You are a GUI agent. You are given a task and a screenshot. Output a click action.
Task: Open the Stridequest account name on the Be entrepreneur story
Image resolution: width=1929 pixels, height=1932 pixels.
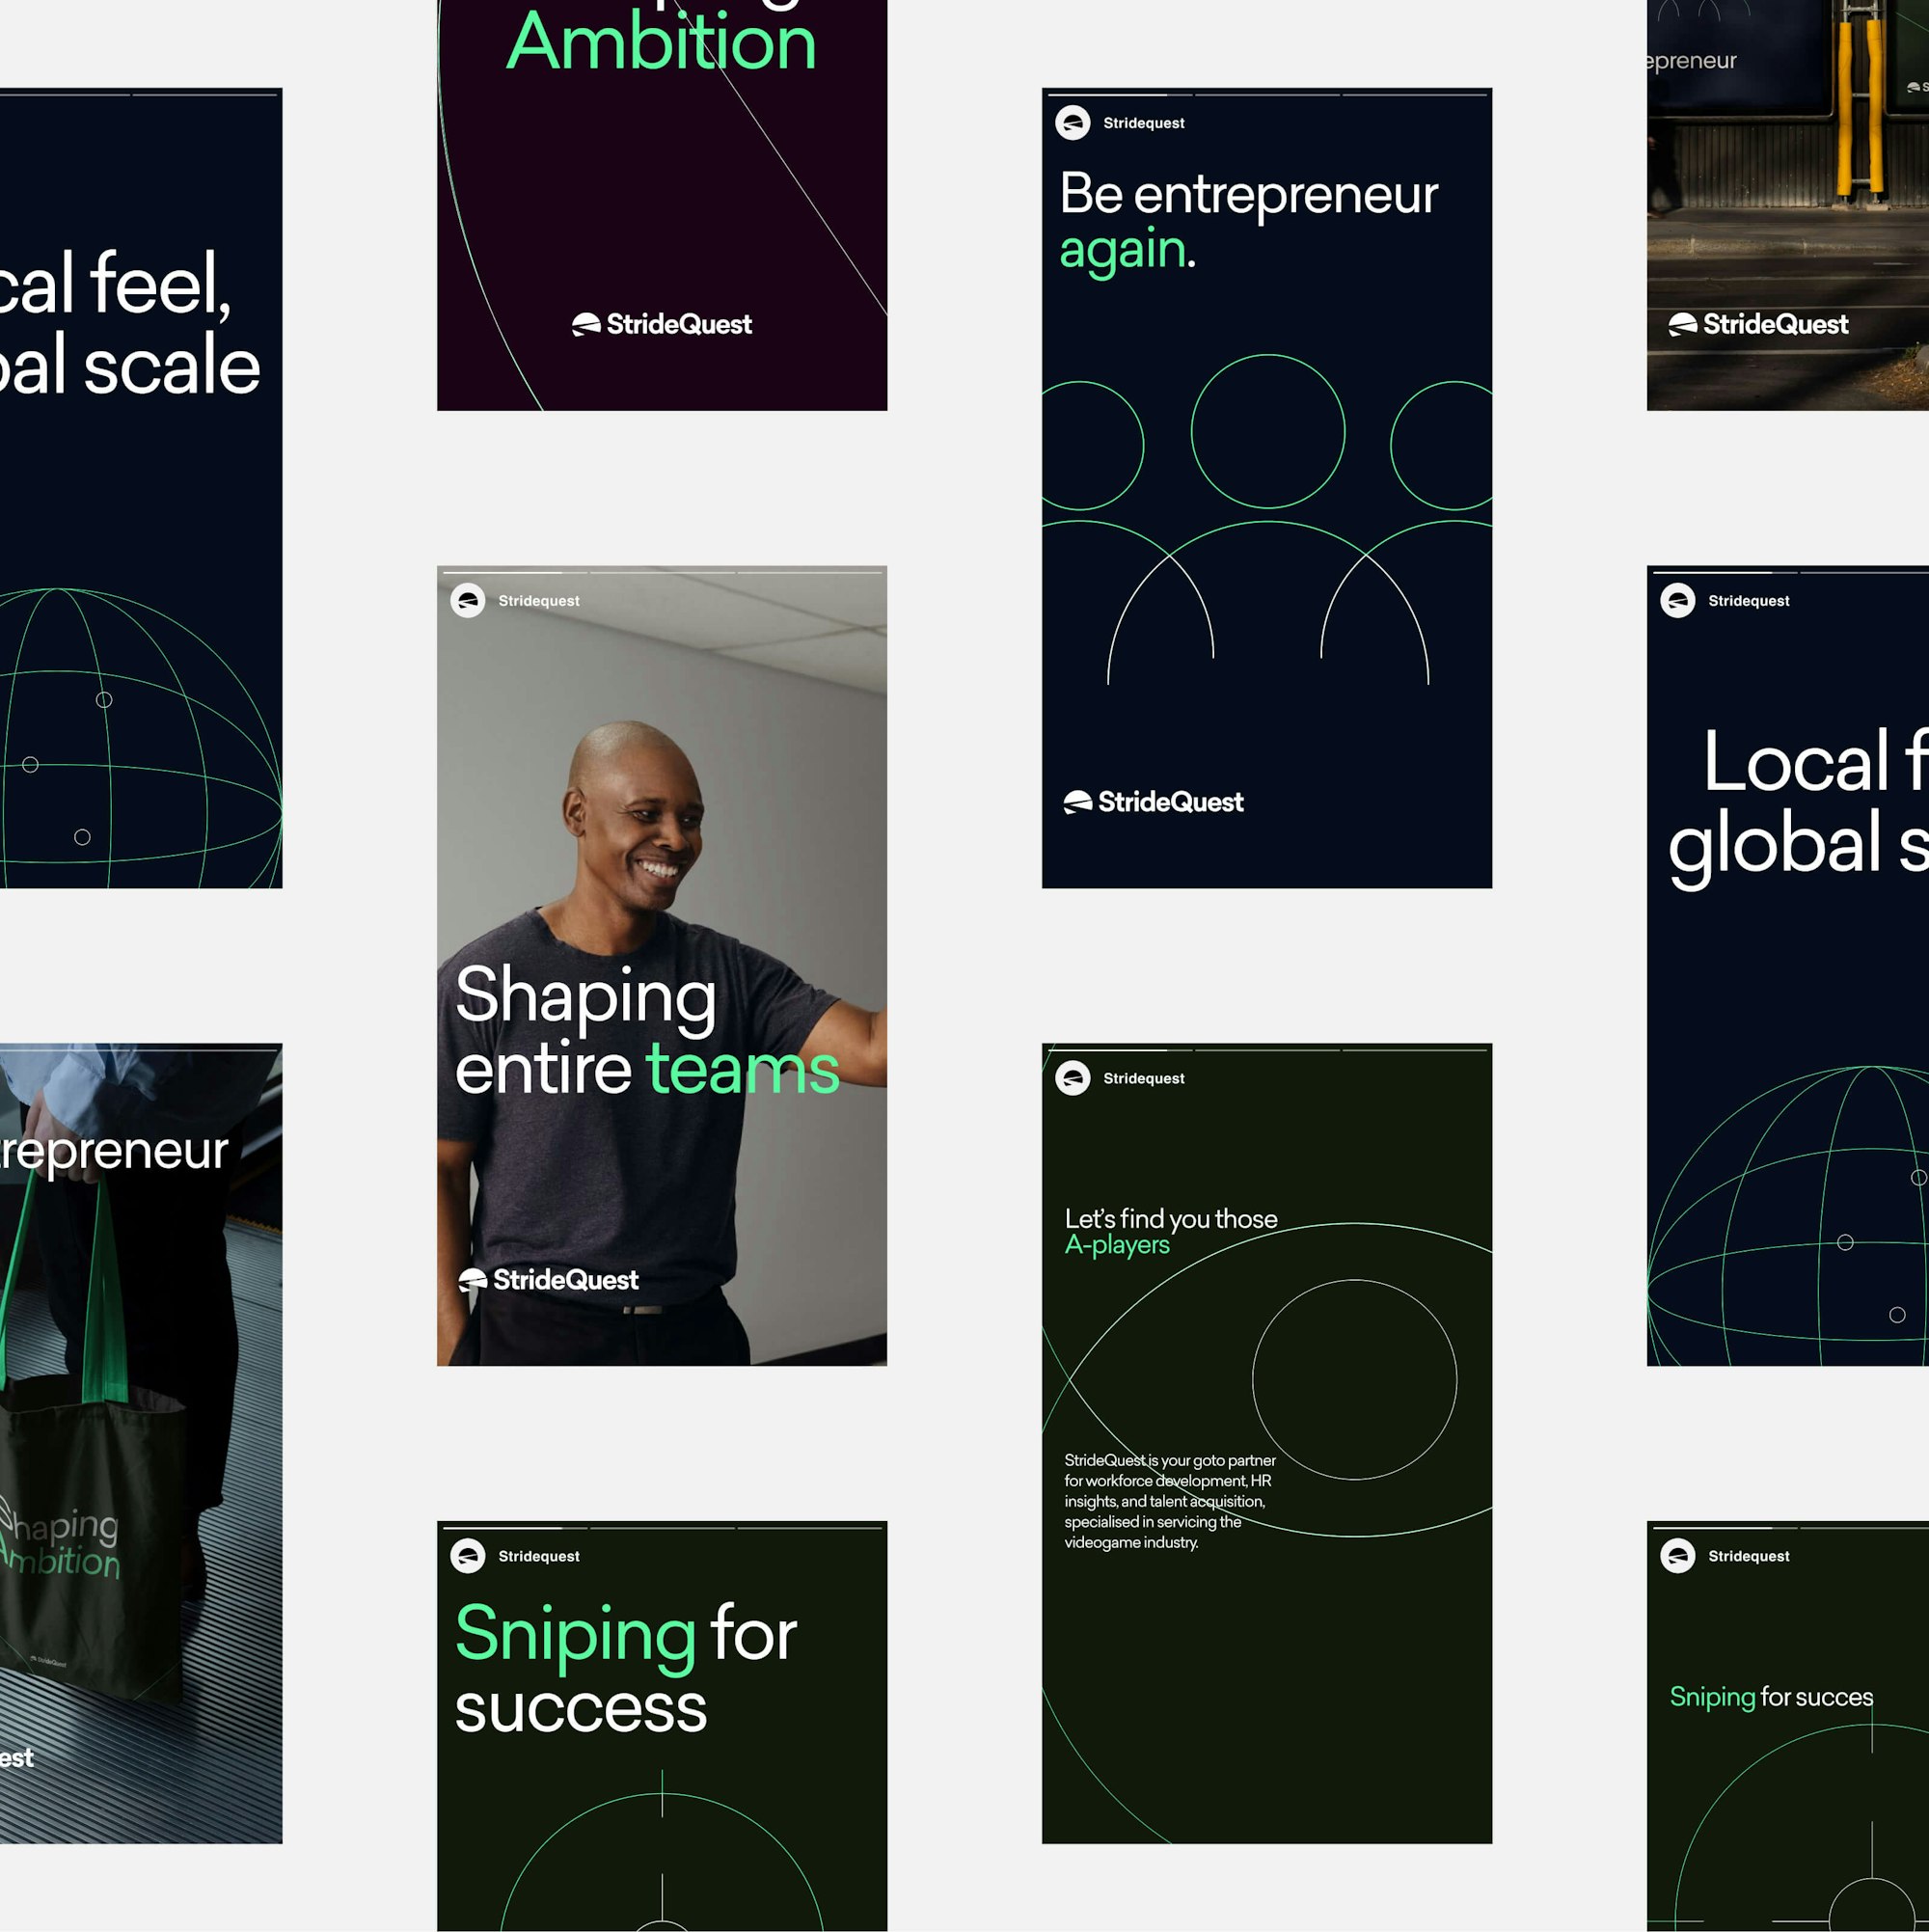coord(1144,123)
